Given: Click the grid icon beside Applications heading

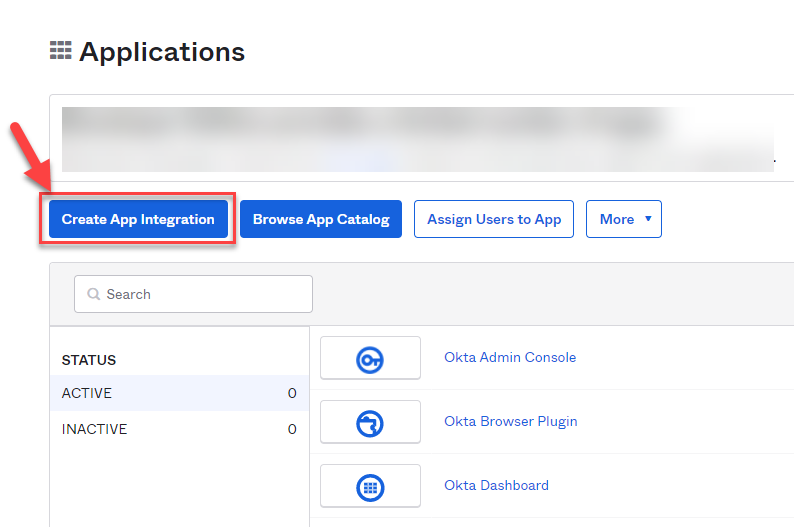Looking at the screenshot, I should pos(60,51).
